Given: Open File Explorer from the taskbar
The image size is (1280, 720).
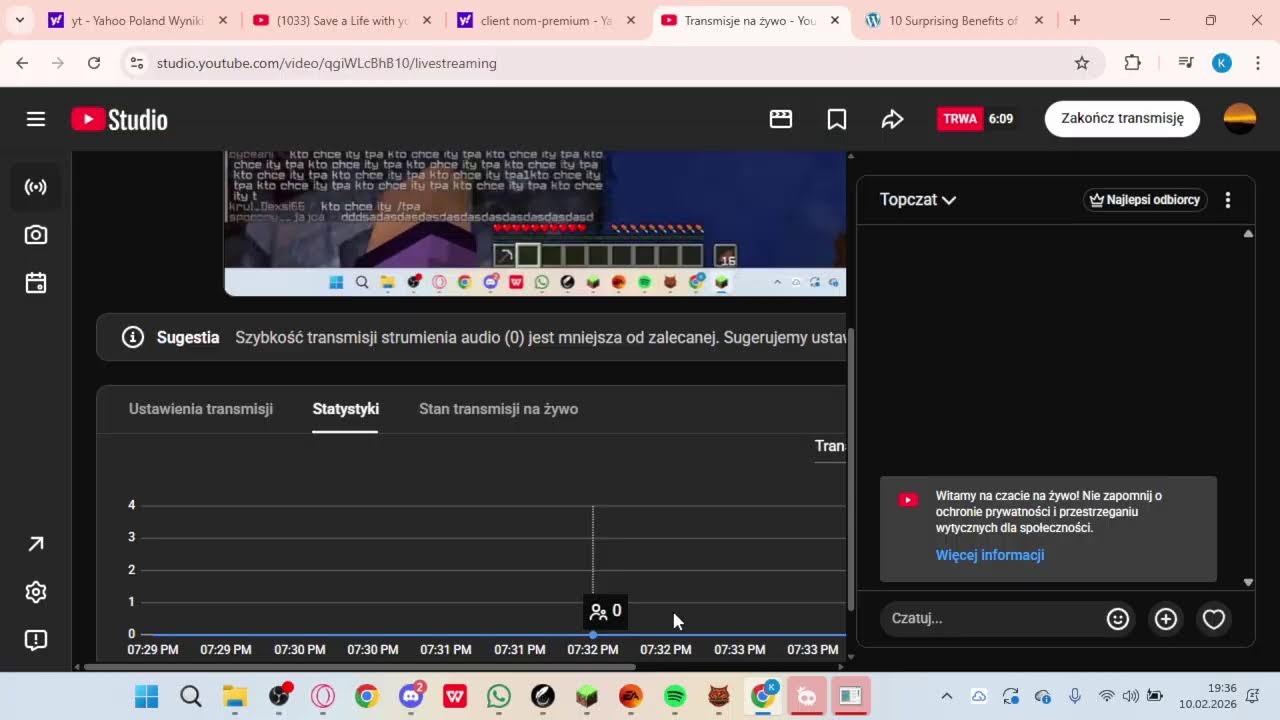Looking at the screenshot, I should [x=235, y=696].
